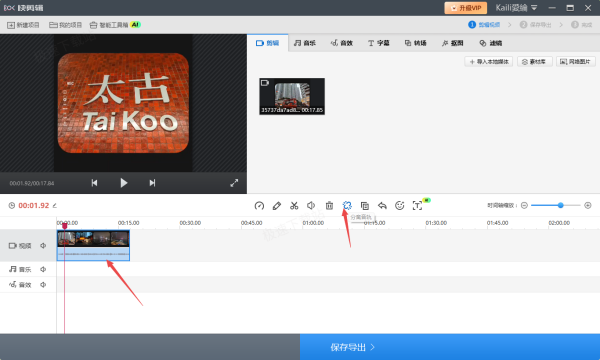Play the preview video
600x360 pixels.
pyautogui.click(x=123, y=183)
